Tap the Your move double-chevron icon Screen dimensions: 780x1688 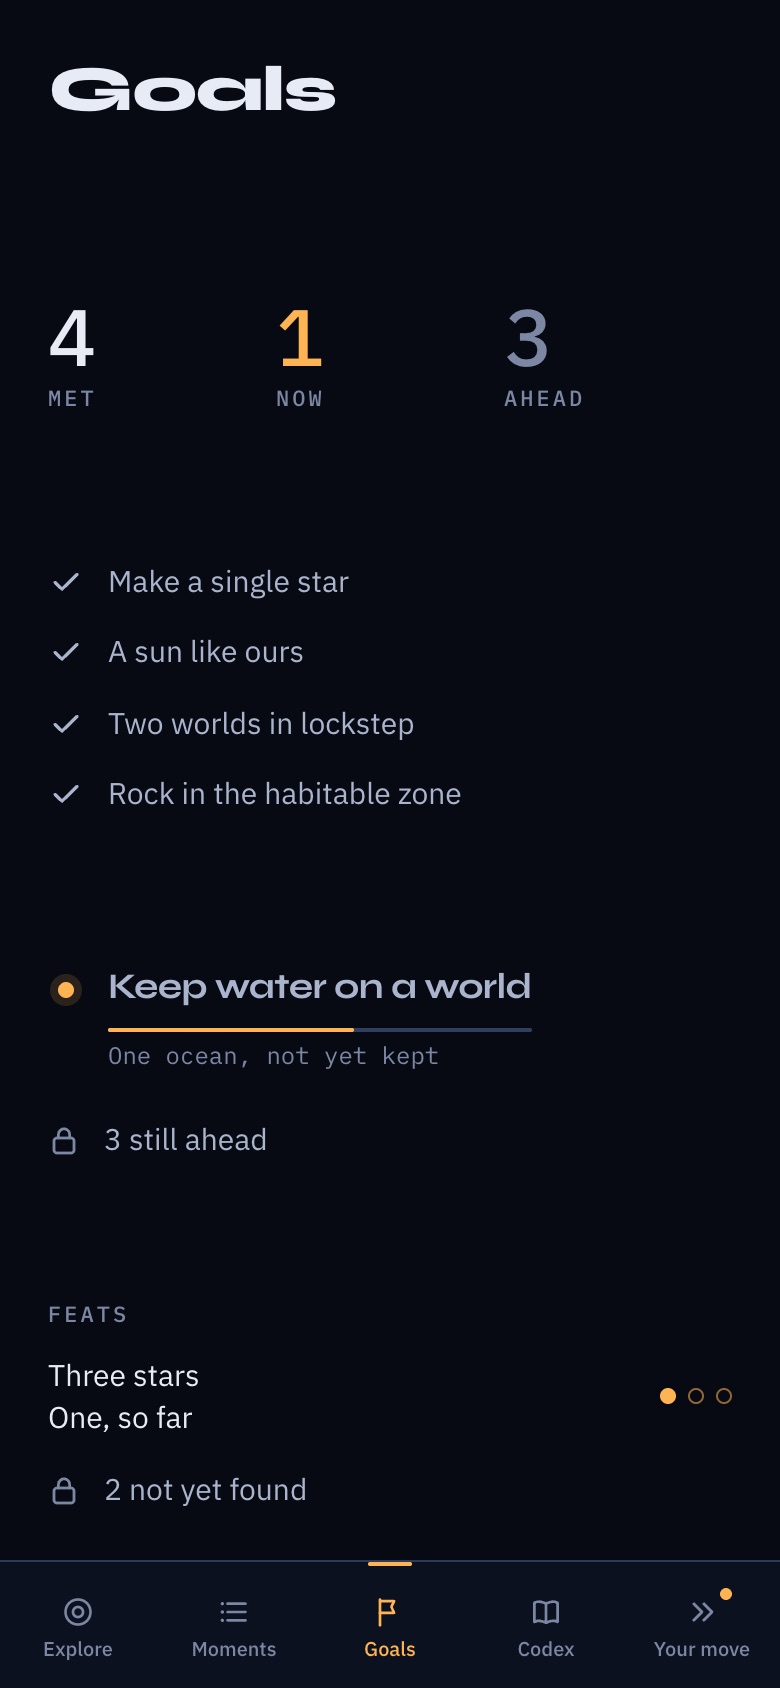point(702,1611)
